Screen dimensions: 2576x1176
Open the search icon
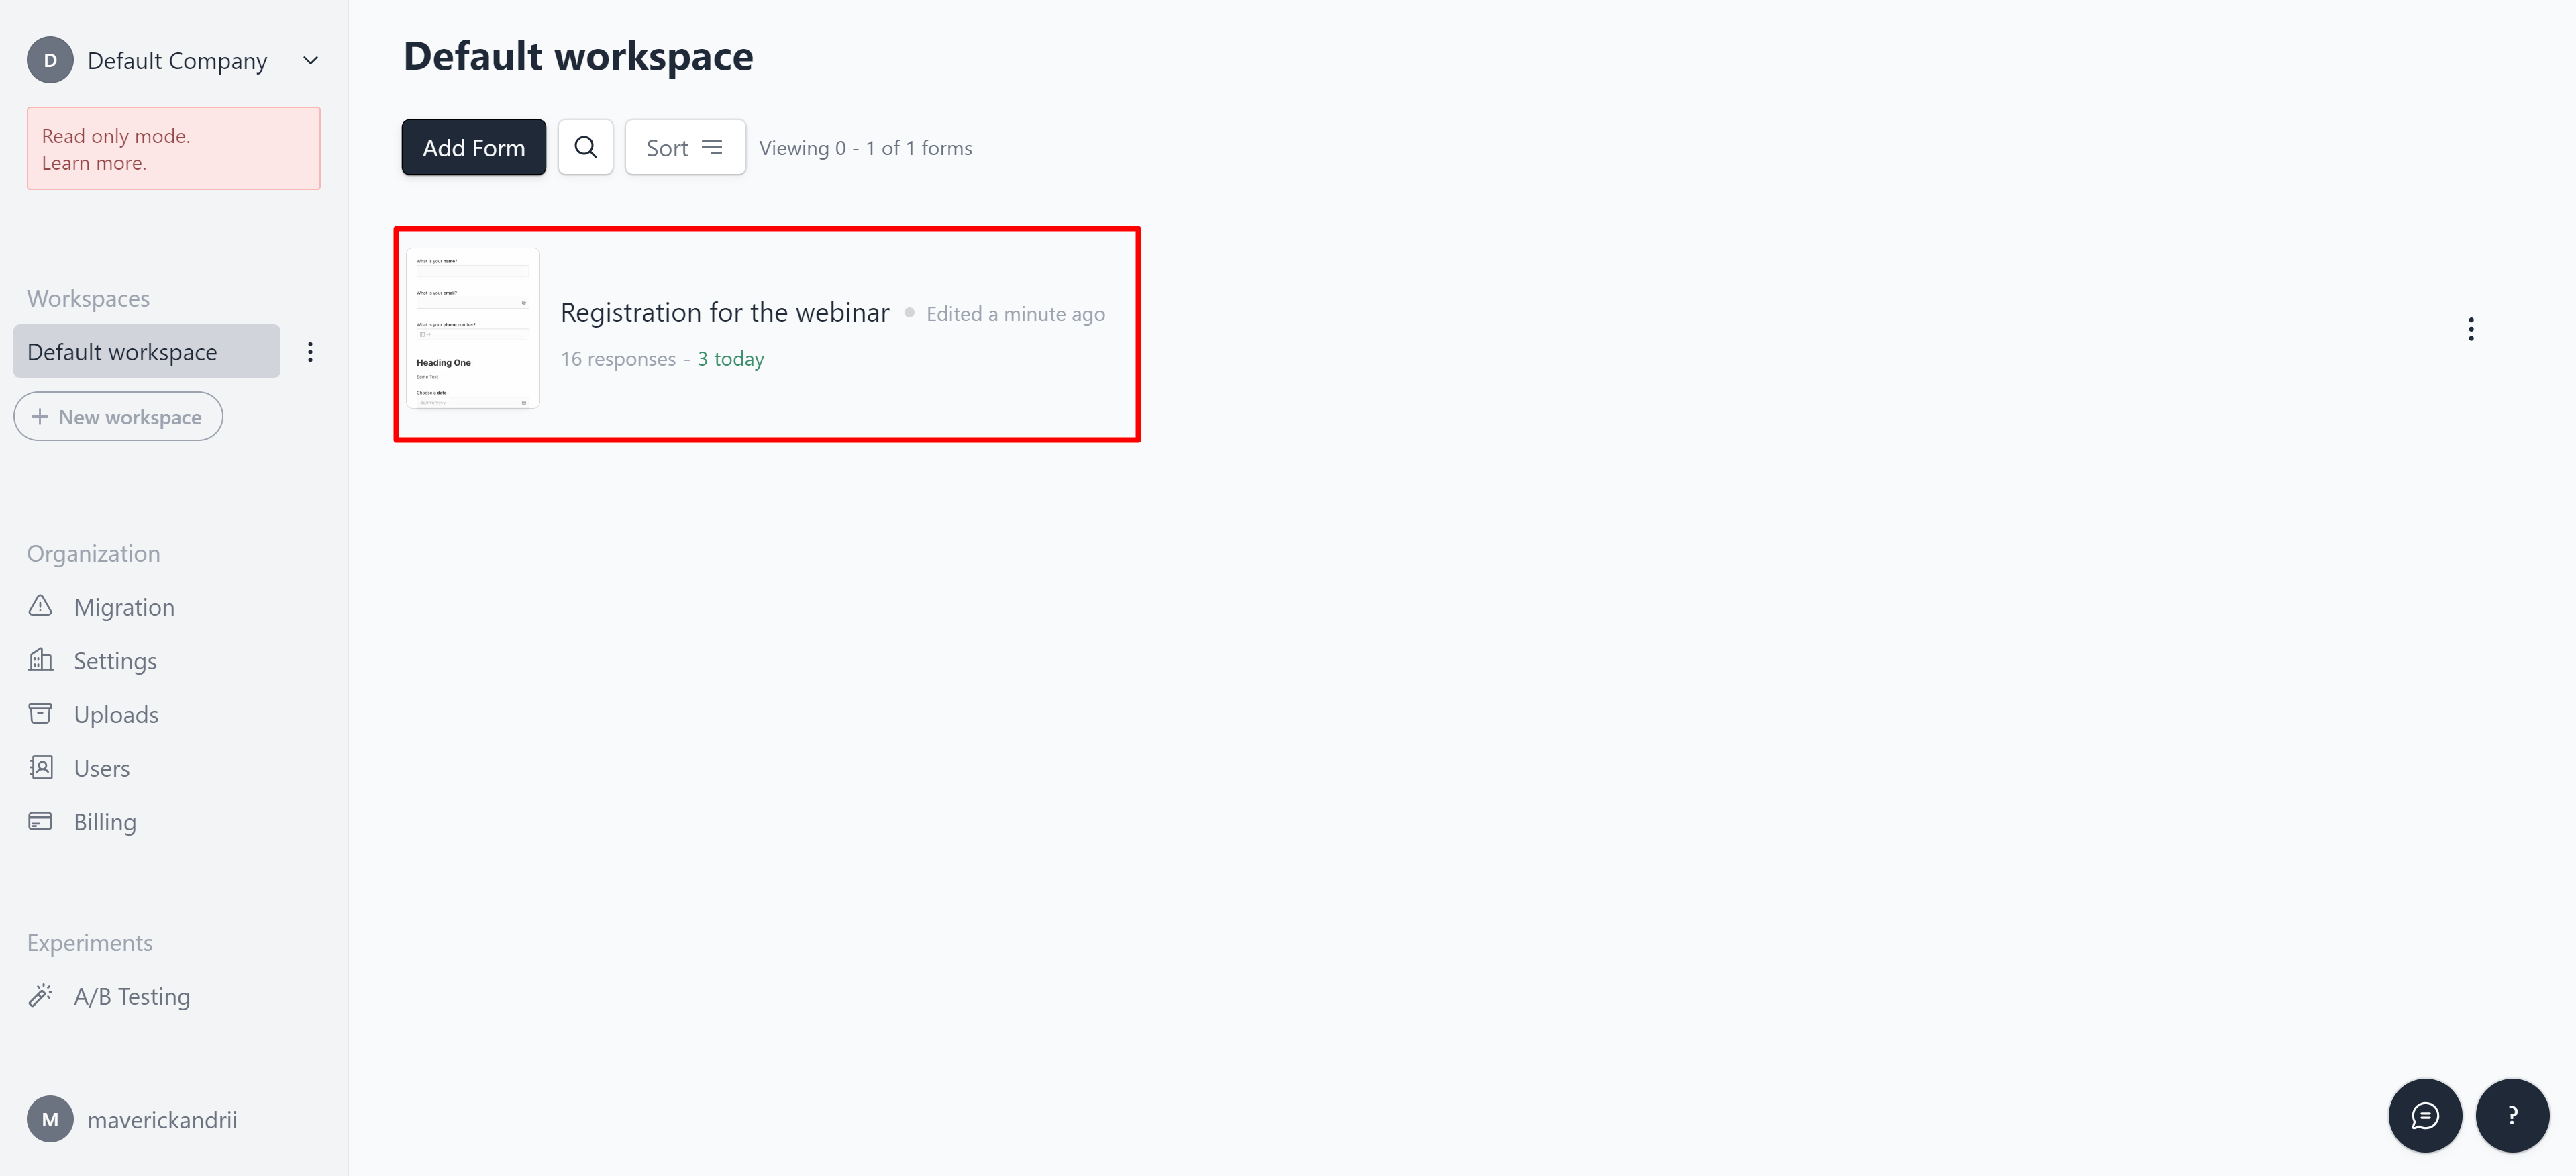tap(585, 146)
